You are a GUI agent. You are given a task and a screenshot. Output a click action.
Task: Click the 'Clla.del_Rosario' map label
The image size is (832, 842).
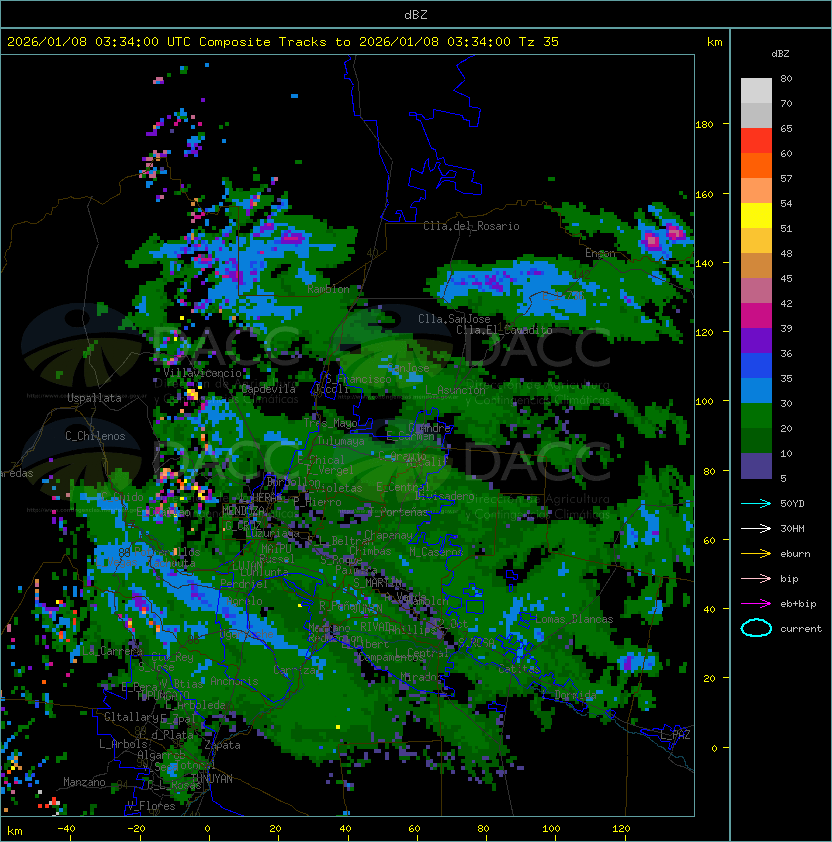[471, 226]
